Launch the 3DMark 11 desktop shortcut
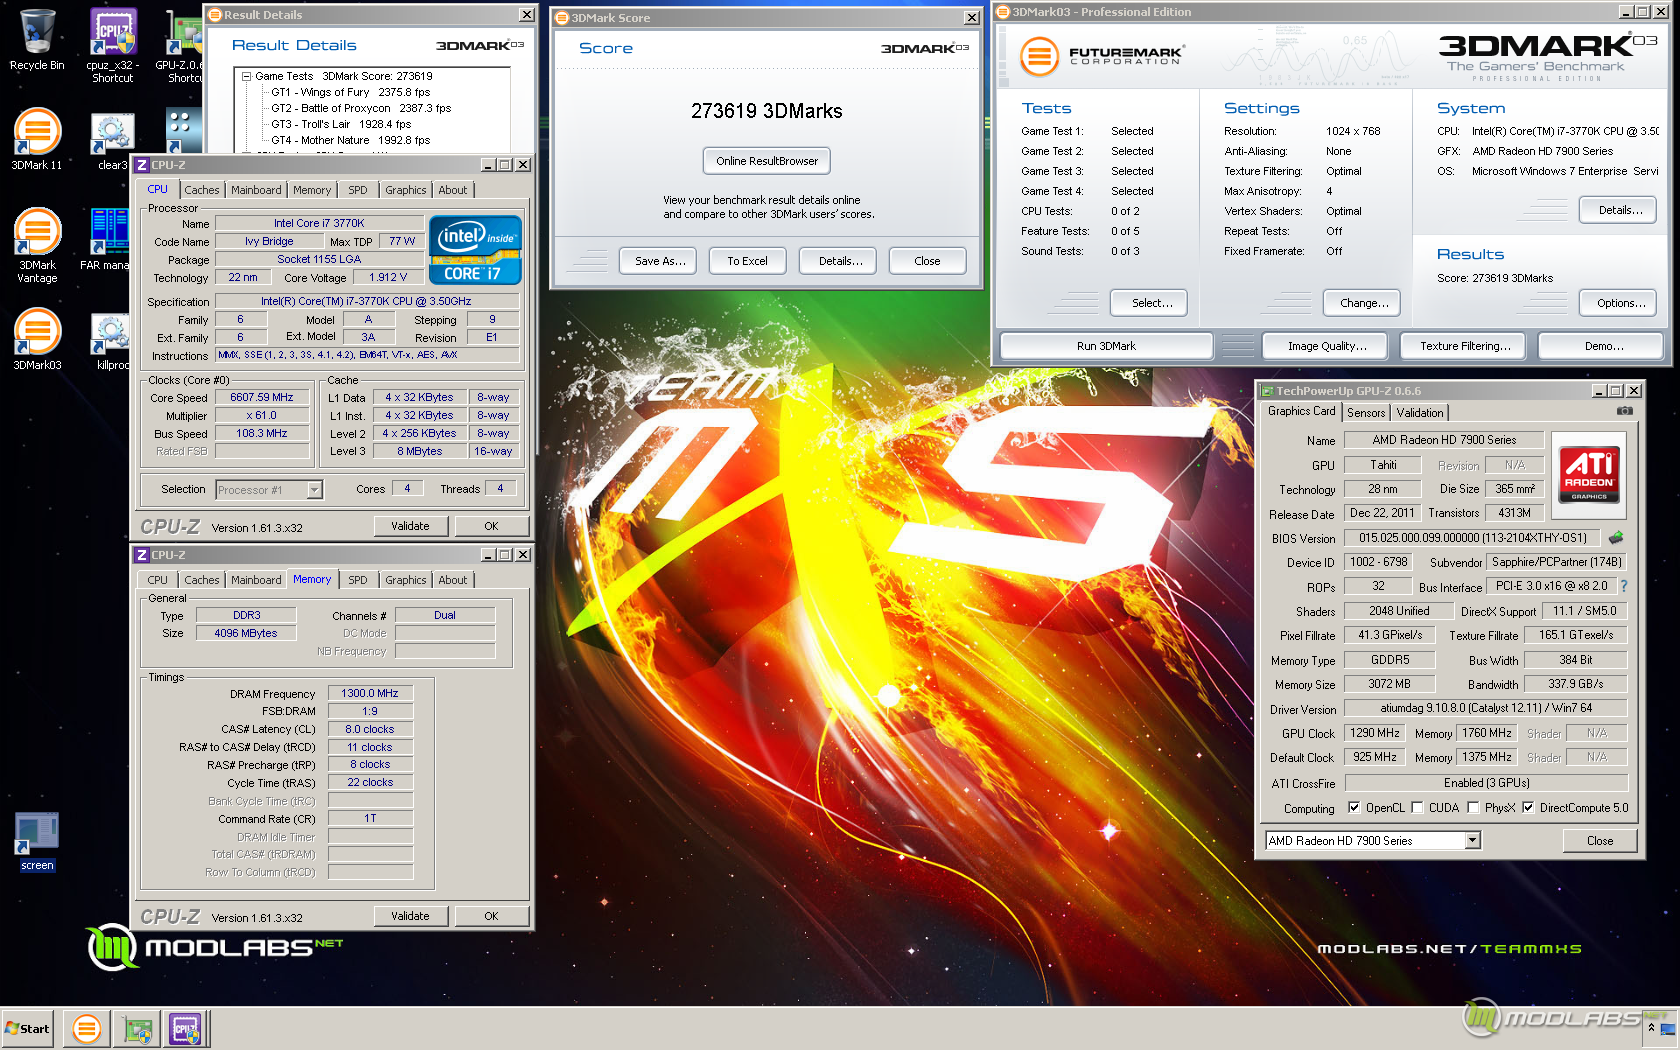 point(37,140)
